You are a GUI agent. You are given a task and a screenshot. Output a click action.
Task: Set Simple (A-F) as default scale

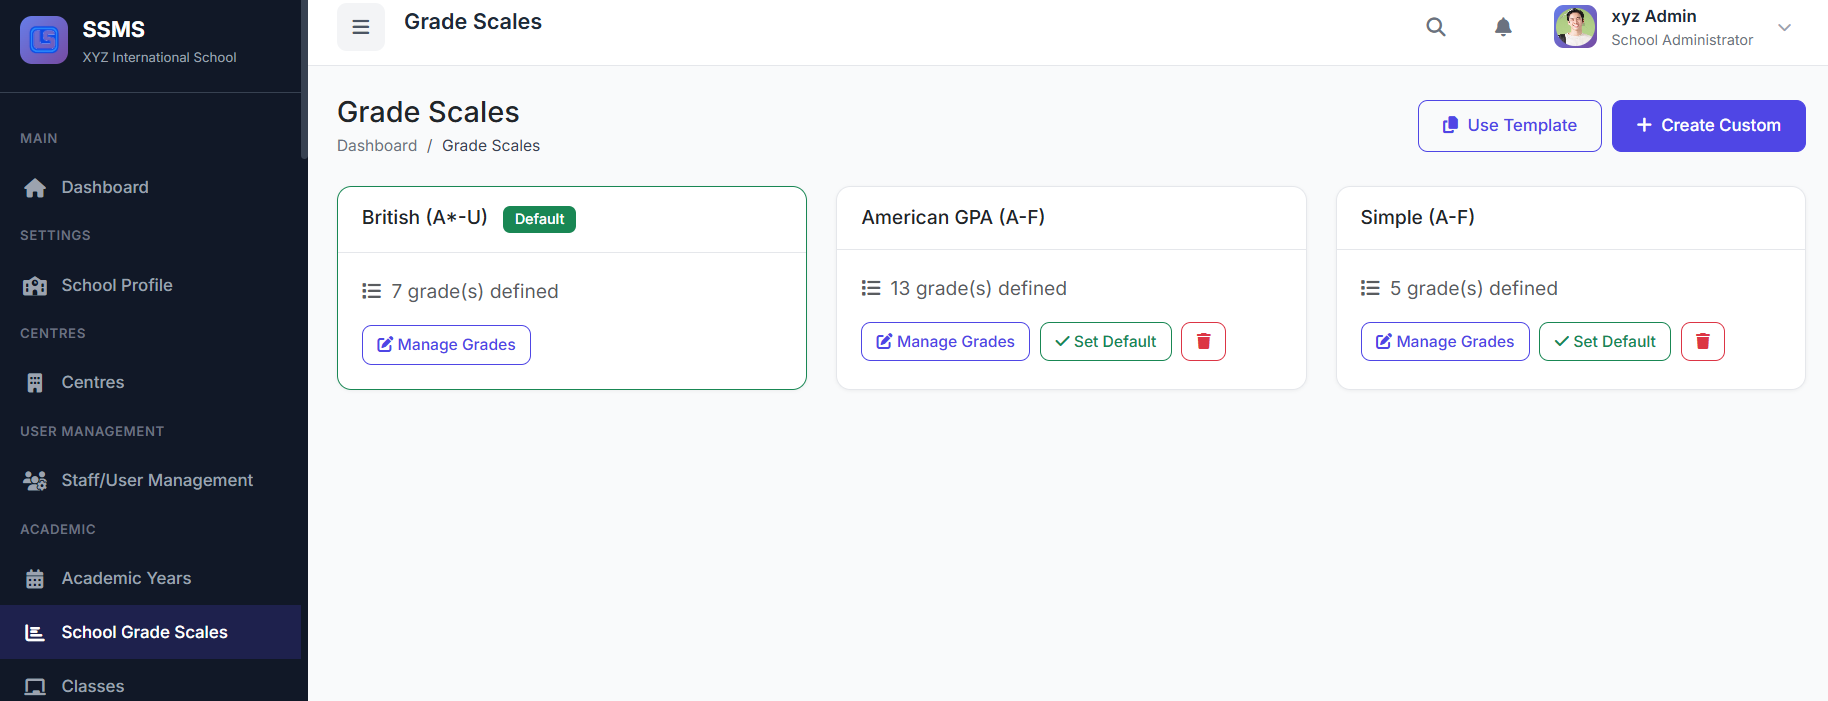click(x=1604, y=341)
